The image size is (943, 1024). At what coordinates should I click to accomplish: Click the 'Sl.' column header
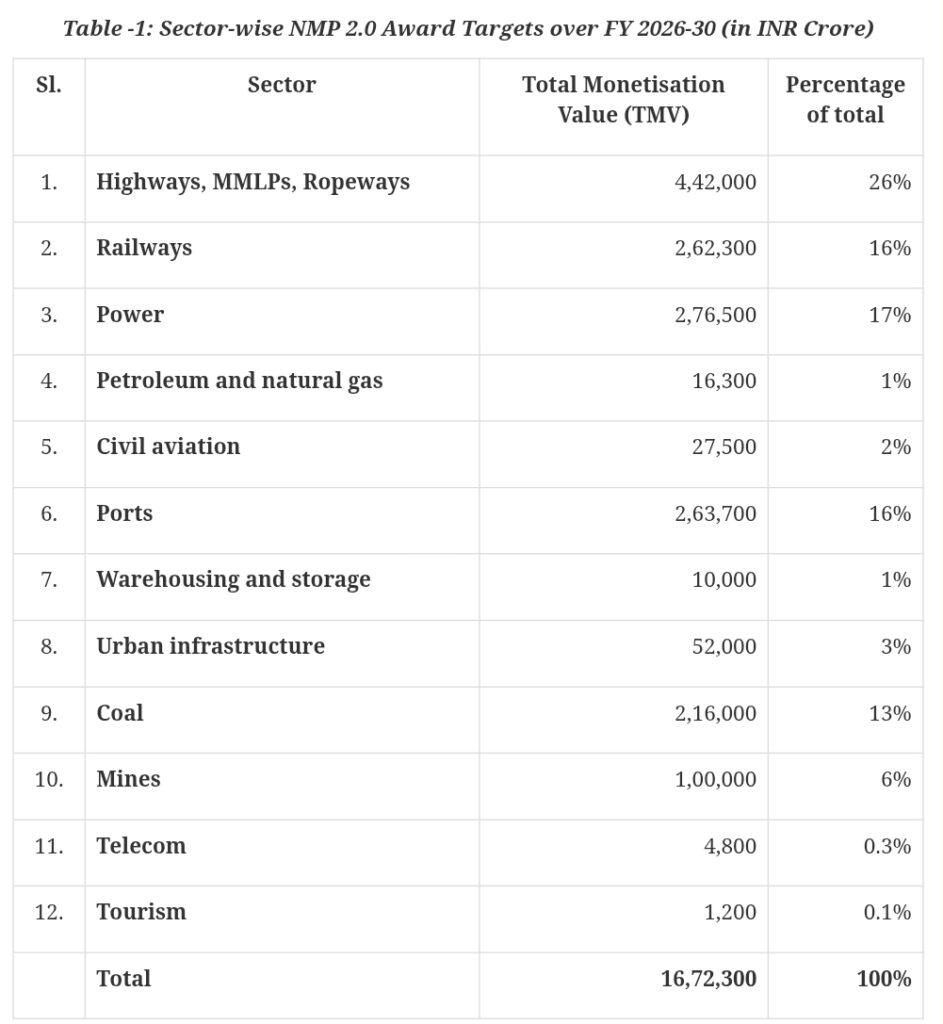coord(48,86)
